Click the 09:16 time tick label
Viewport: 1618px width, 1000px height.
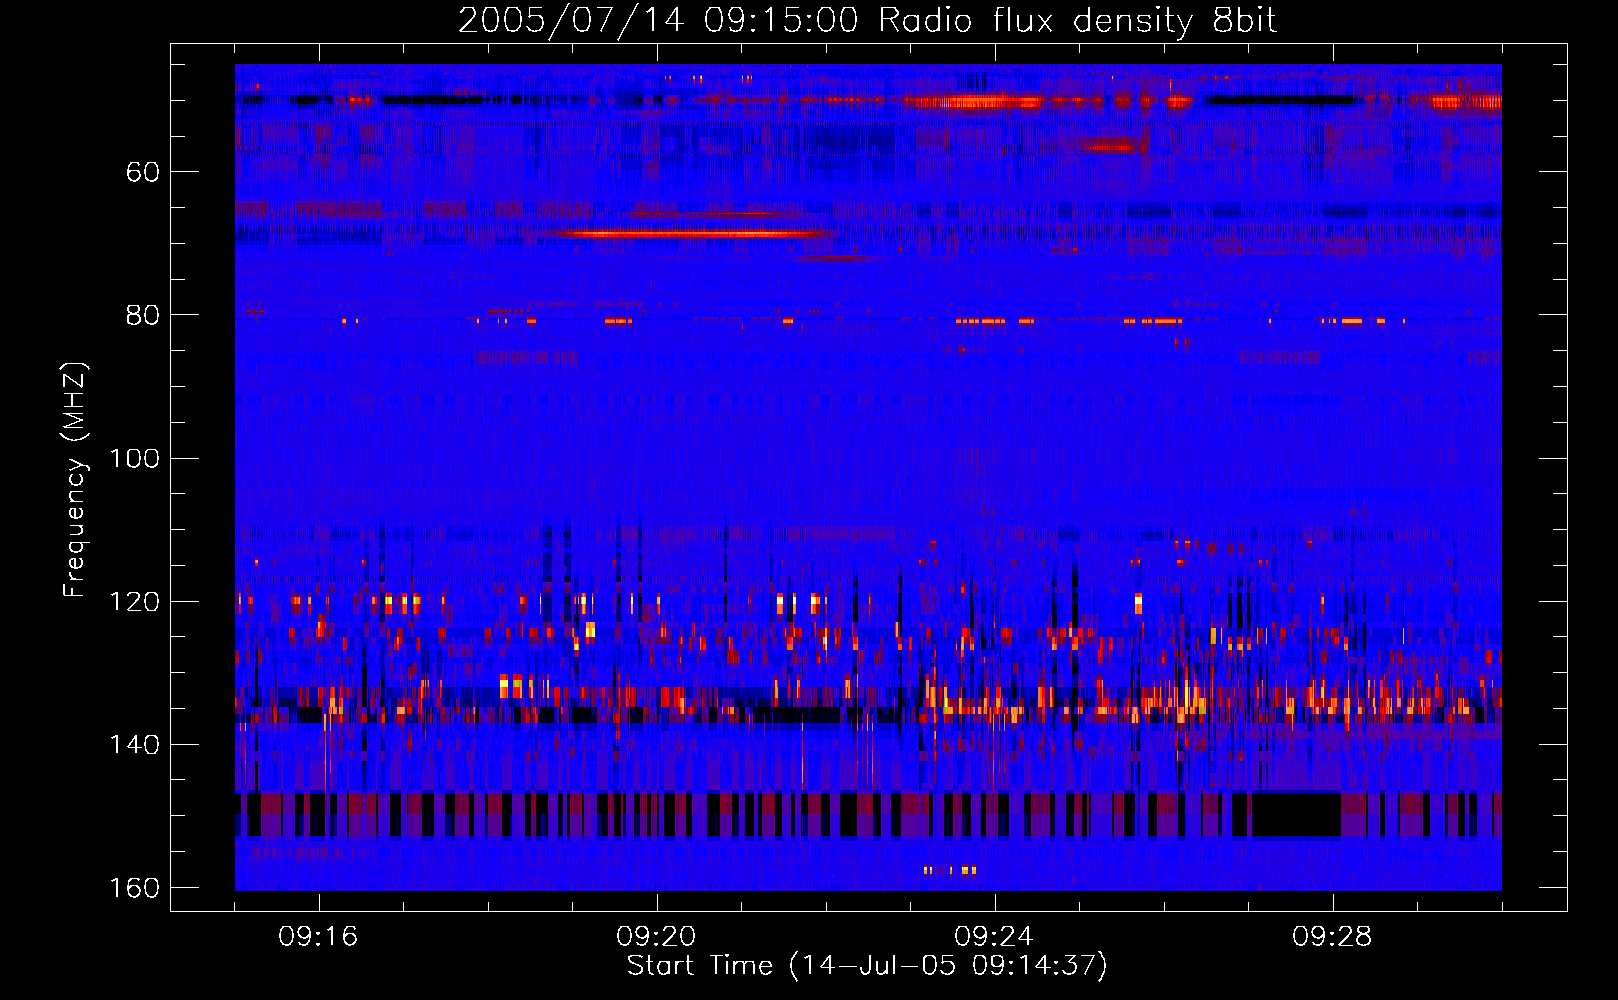point(318,936)
